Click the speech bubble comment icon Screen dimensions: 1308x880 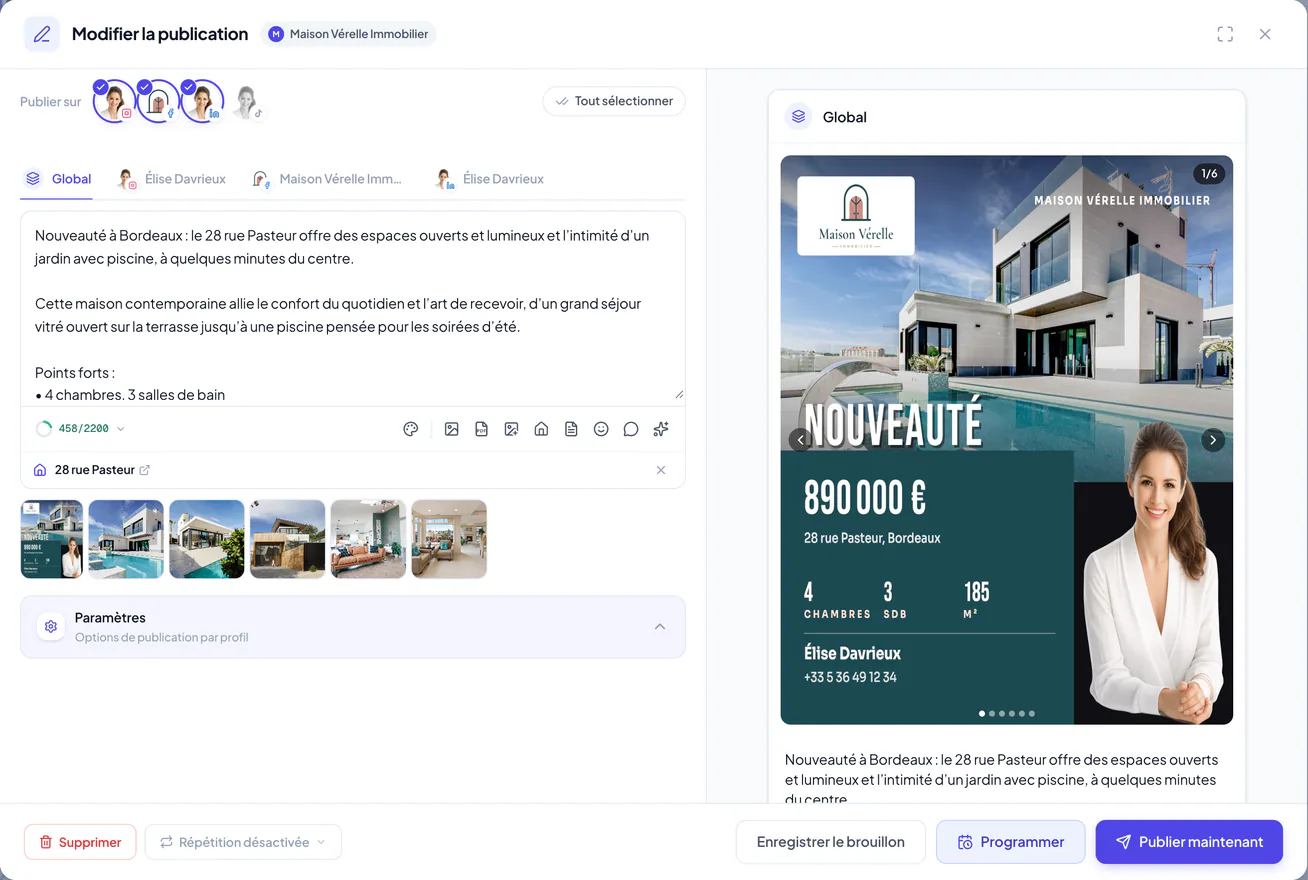click(631, 429)
